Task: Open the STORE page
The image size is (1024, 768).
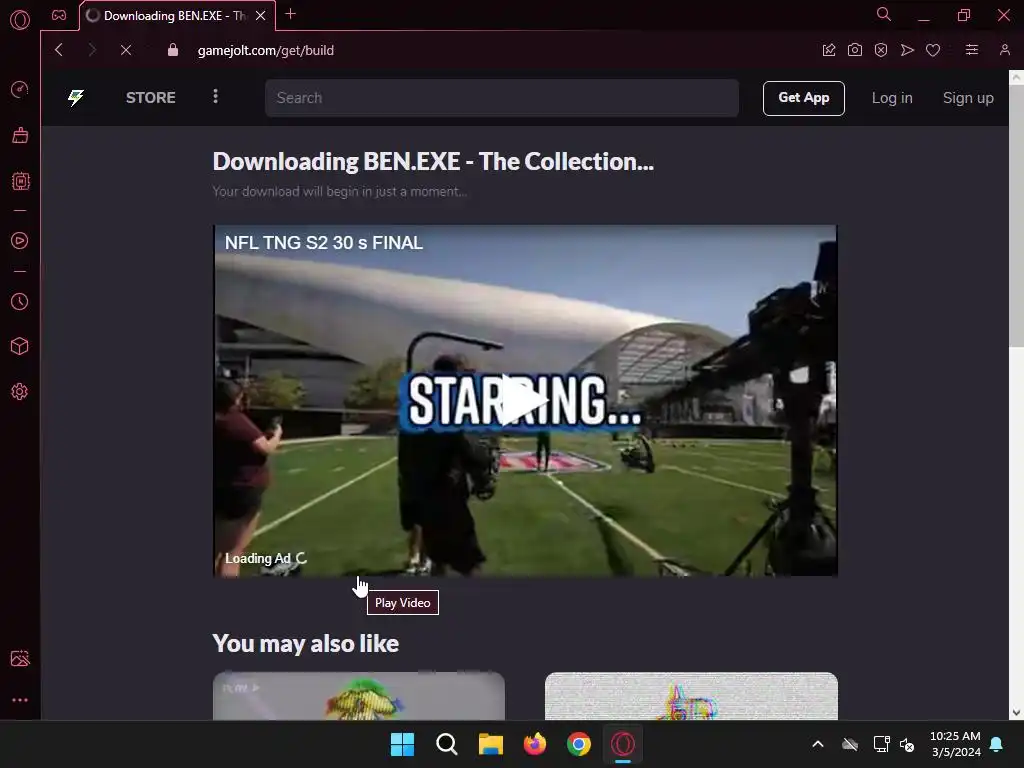Action: [151, 98]
